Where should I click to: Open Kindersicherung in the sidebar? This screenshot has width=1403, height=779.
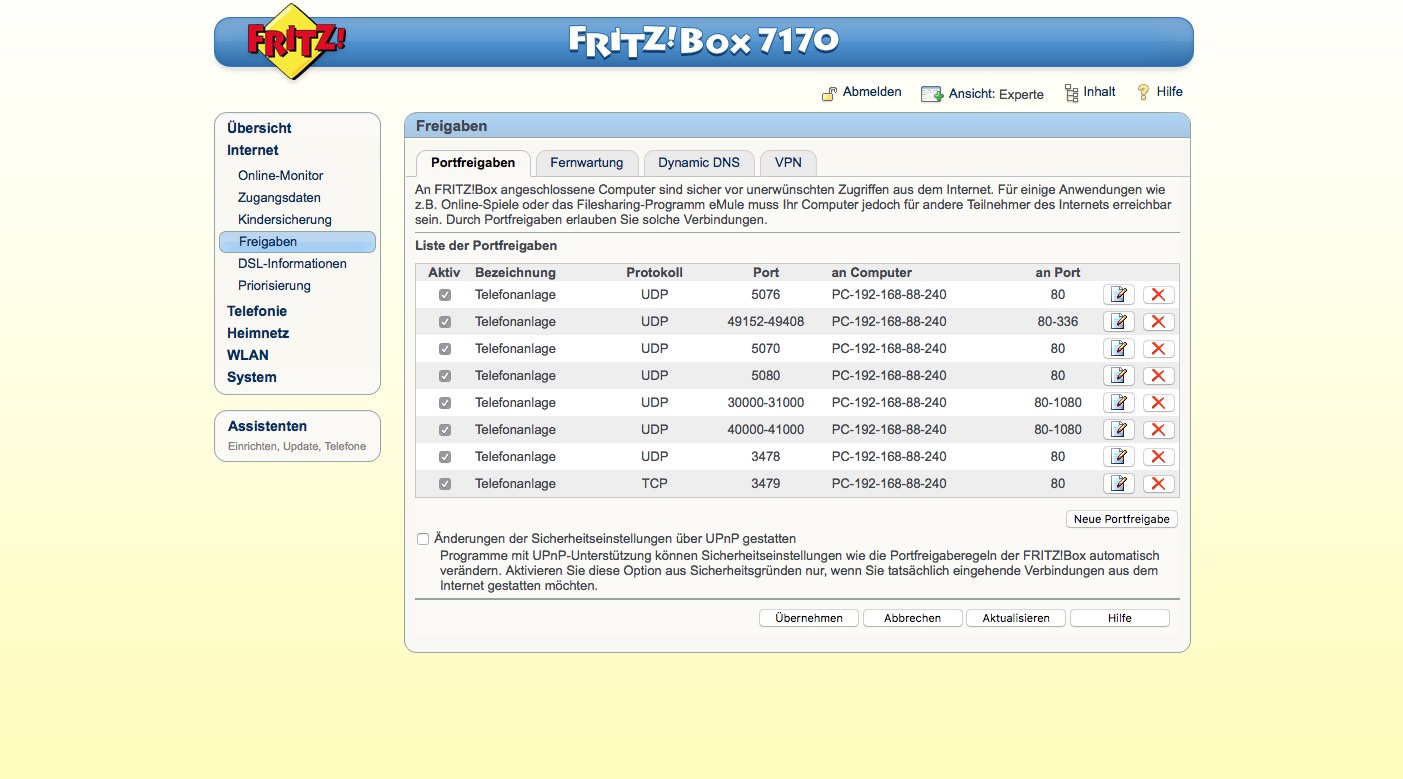point(285,220)
